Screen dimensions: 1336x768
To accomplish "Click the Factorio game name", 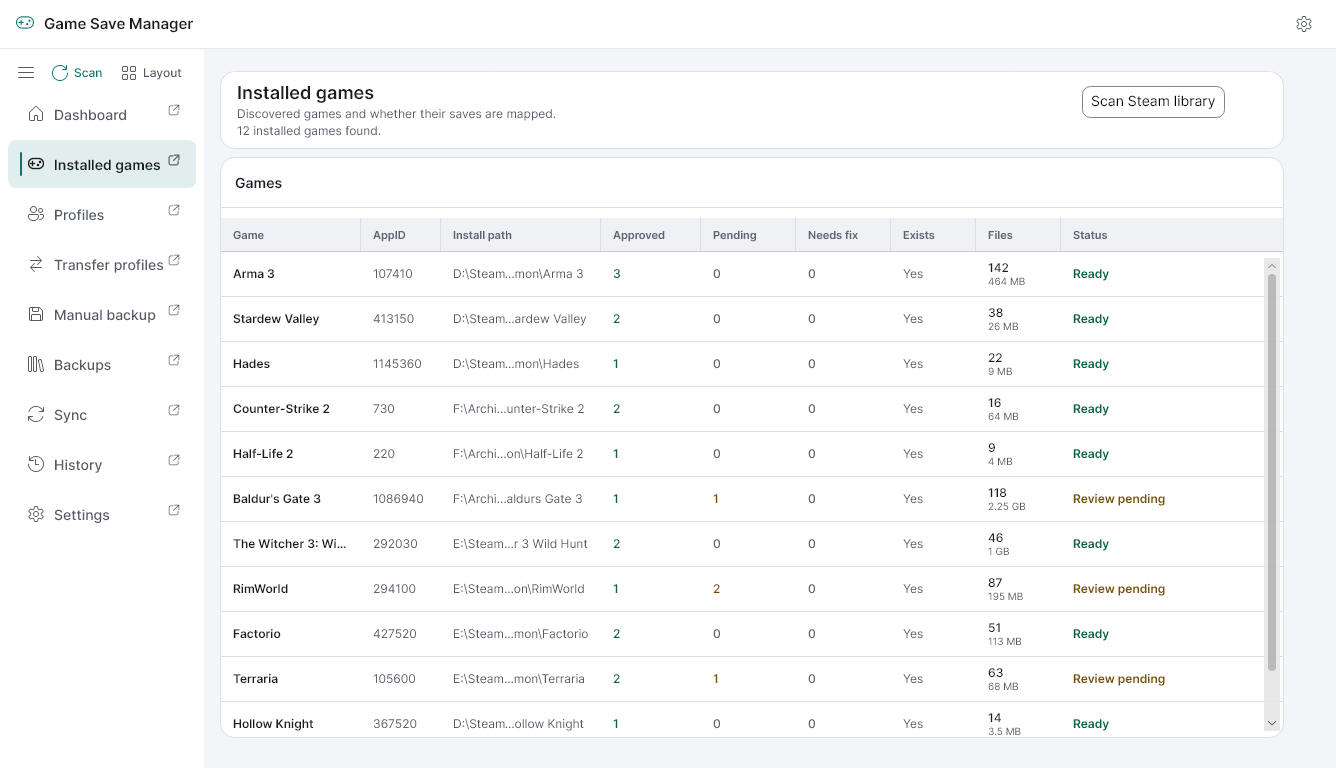I will [257, 634].
